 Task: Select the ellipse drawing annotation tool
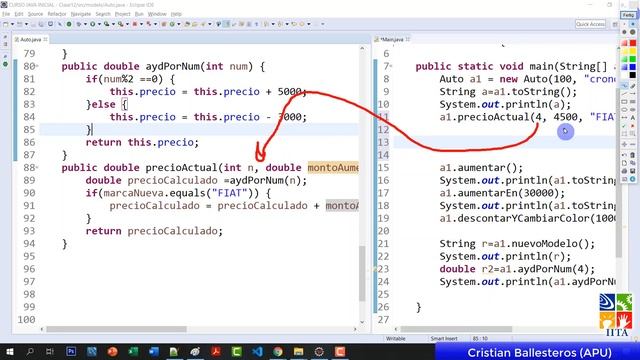624,109
